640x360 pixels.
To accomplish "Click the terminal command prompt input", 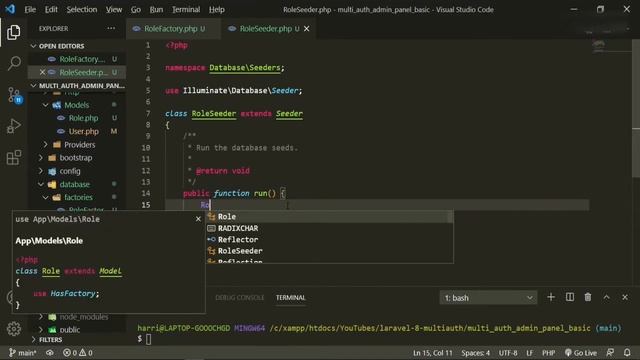I will (x=149, y=339).
